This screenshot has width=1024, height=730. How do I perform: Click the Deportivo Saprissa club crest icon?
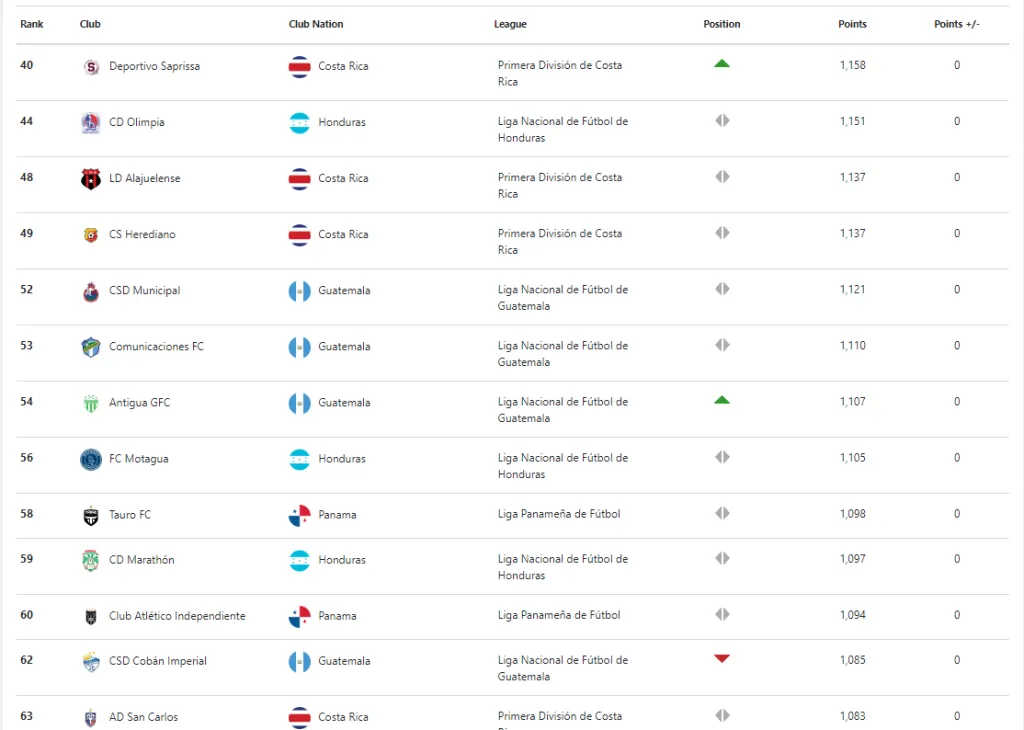coord(91,67)
